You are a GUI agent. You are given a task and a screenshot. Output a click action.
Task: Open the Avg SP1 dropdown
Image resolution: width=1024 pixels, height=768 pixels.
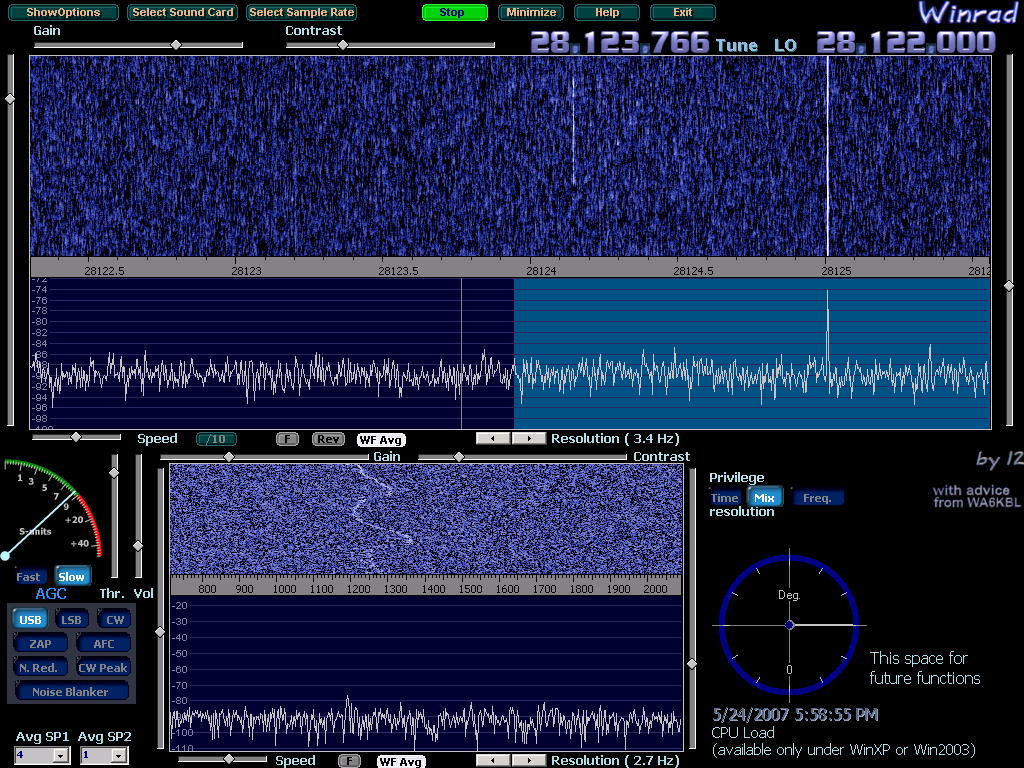pos(60,756)
